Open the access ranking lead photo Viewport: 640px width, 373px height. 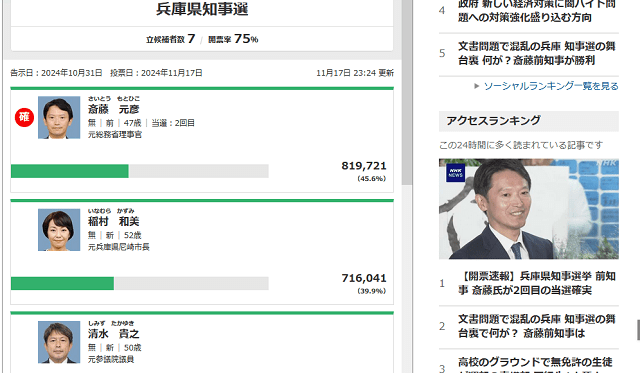pos(529,209)
